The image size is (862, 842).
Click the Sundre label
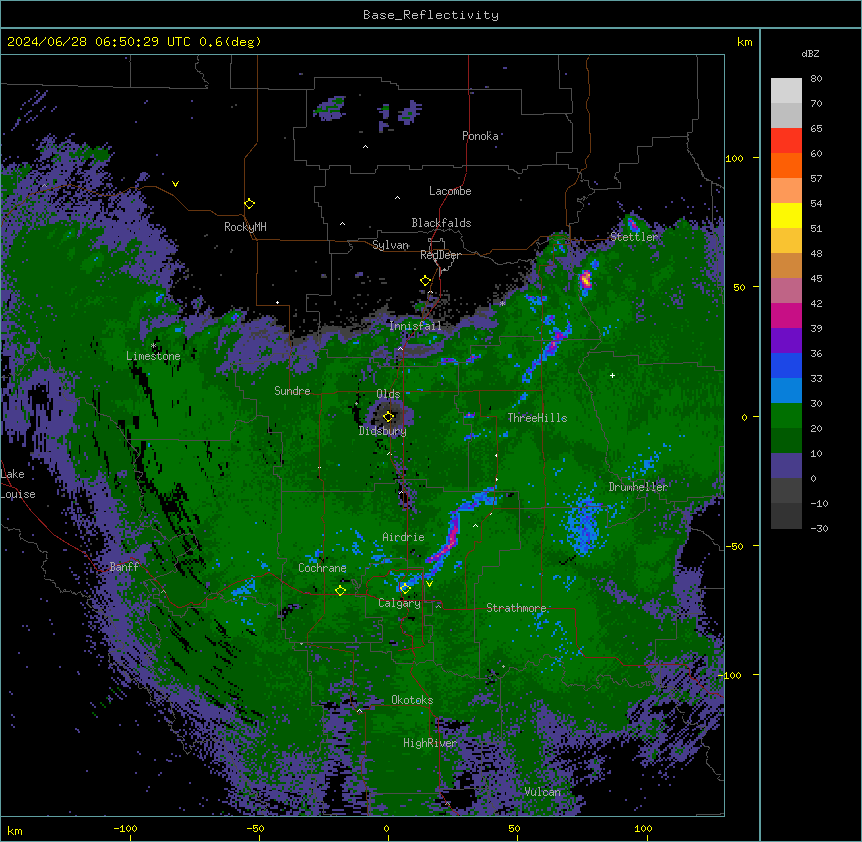[x=292, y=391]
